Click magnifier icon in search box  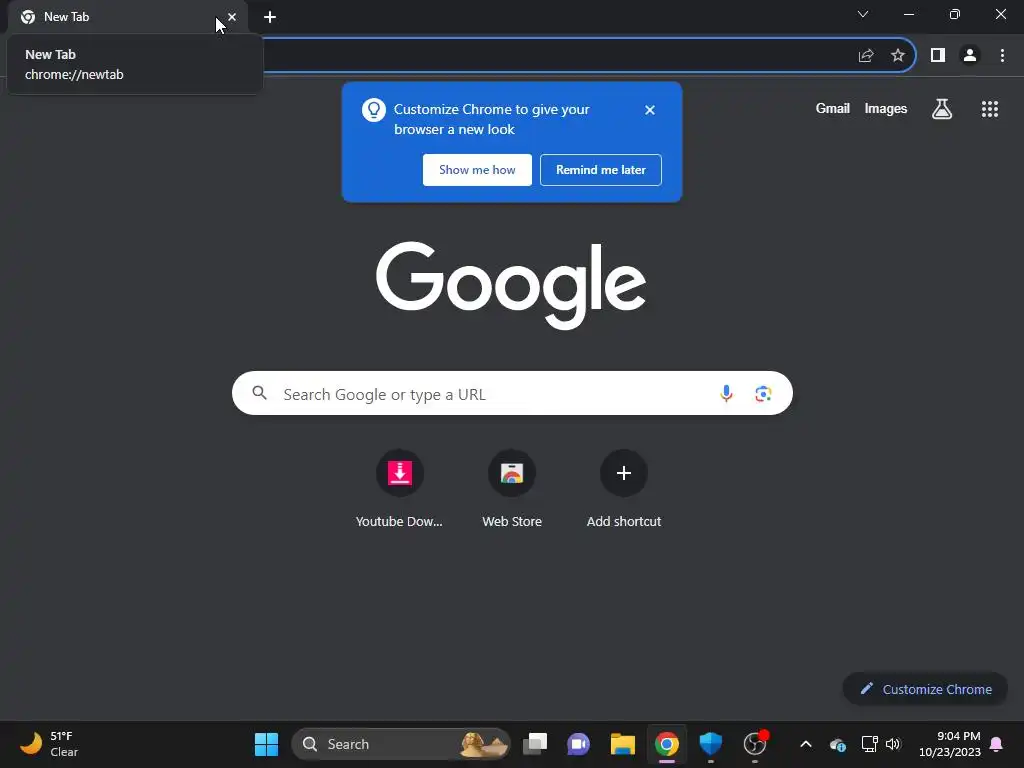click(260, 393)
